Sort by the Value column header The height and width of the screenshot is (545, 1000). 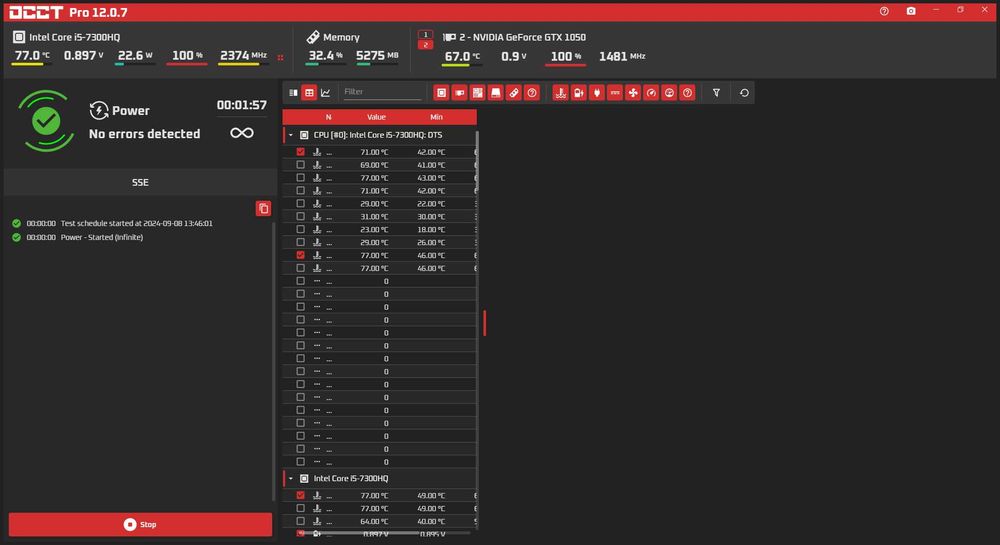point(376,117)
